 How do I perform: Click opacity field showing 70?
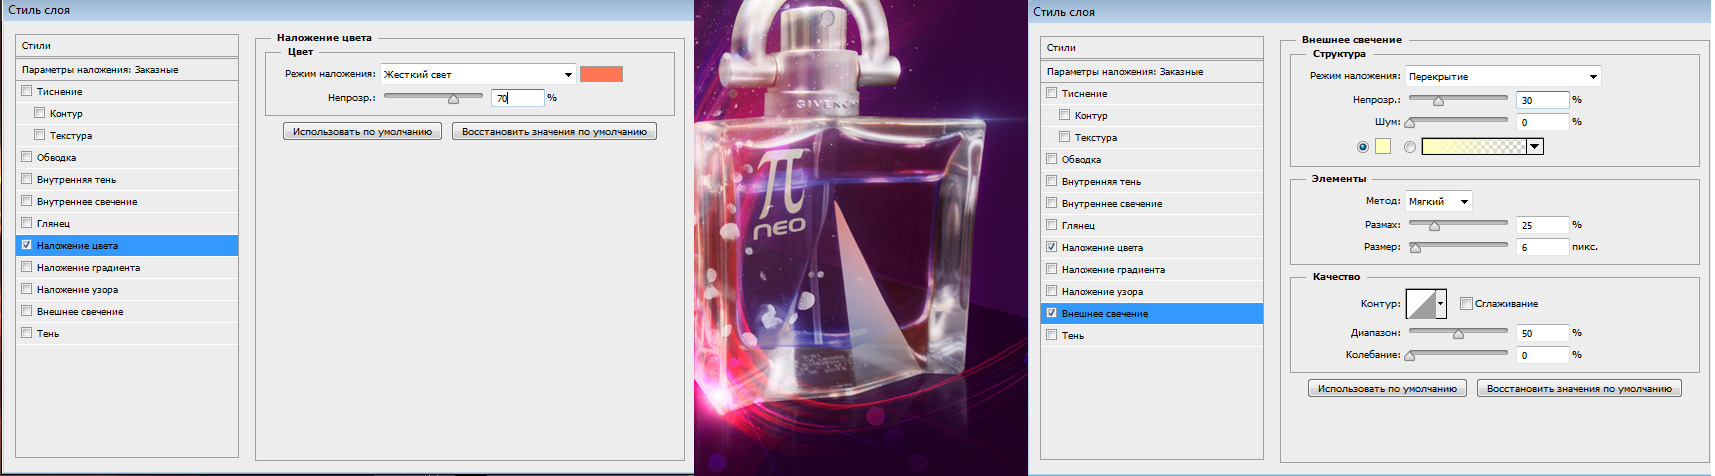tap(518, 98)
